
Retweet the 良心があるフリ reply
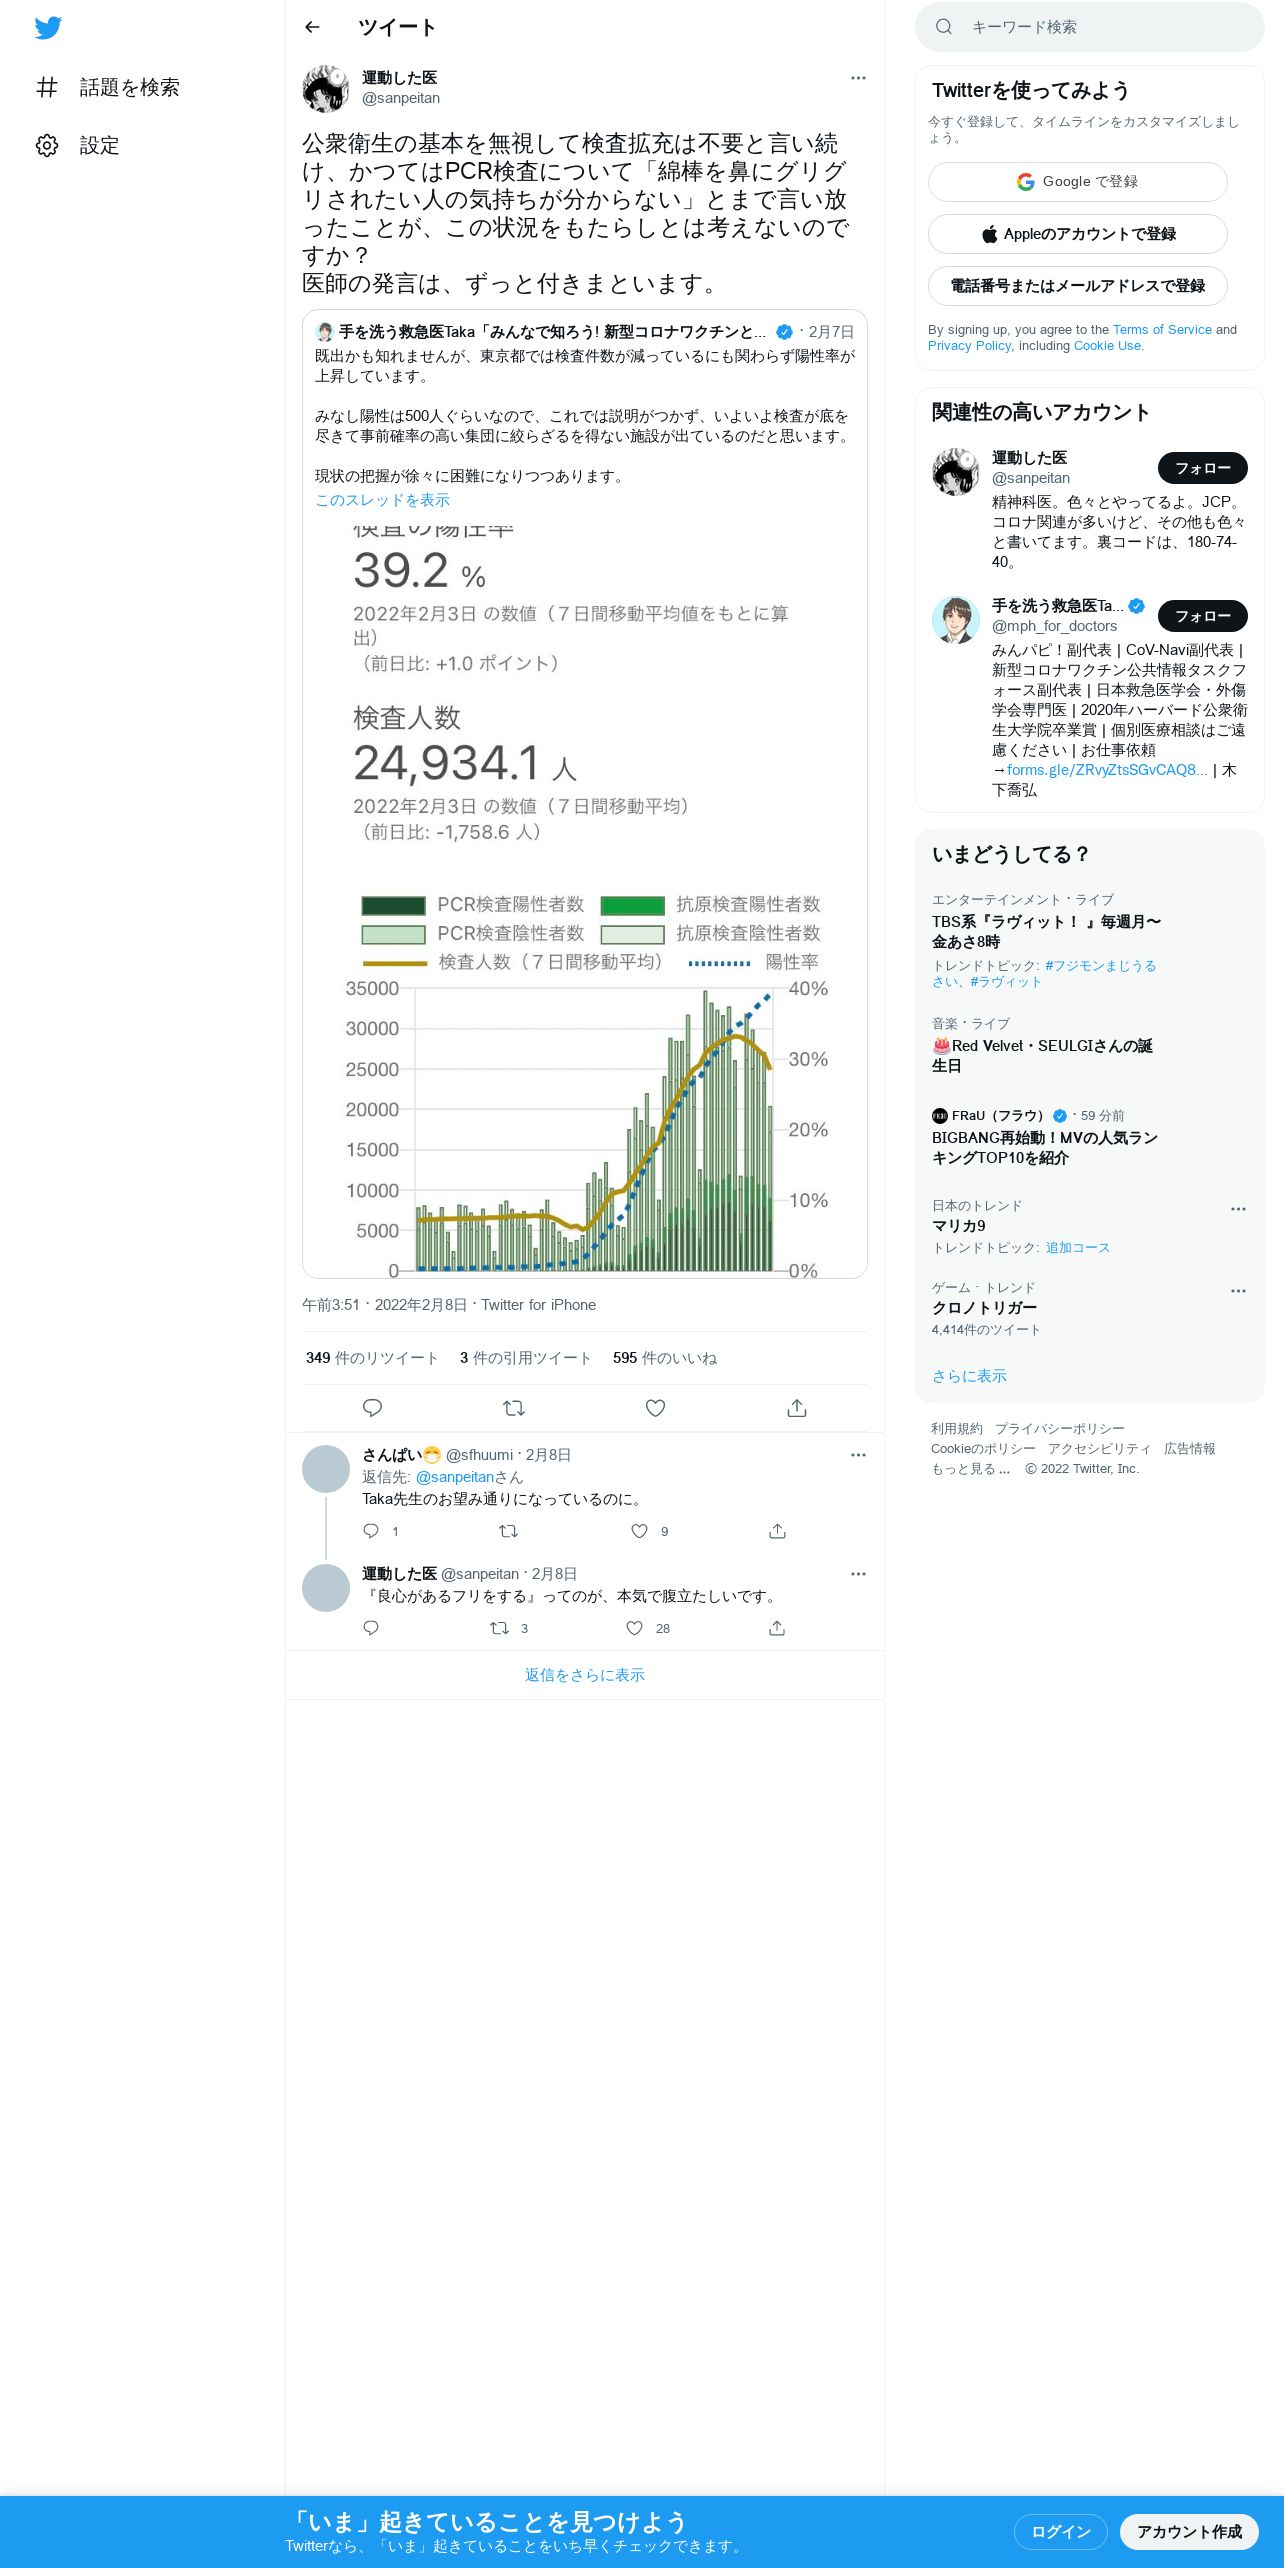point(499,1628)
